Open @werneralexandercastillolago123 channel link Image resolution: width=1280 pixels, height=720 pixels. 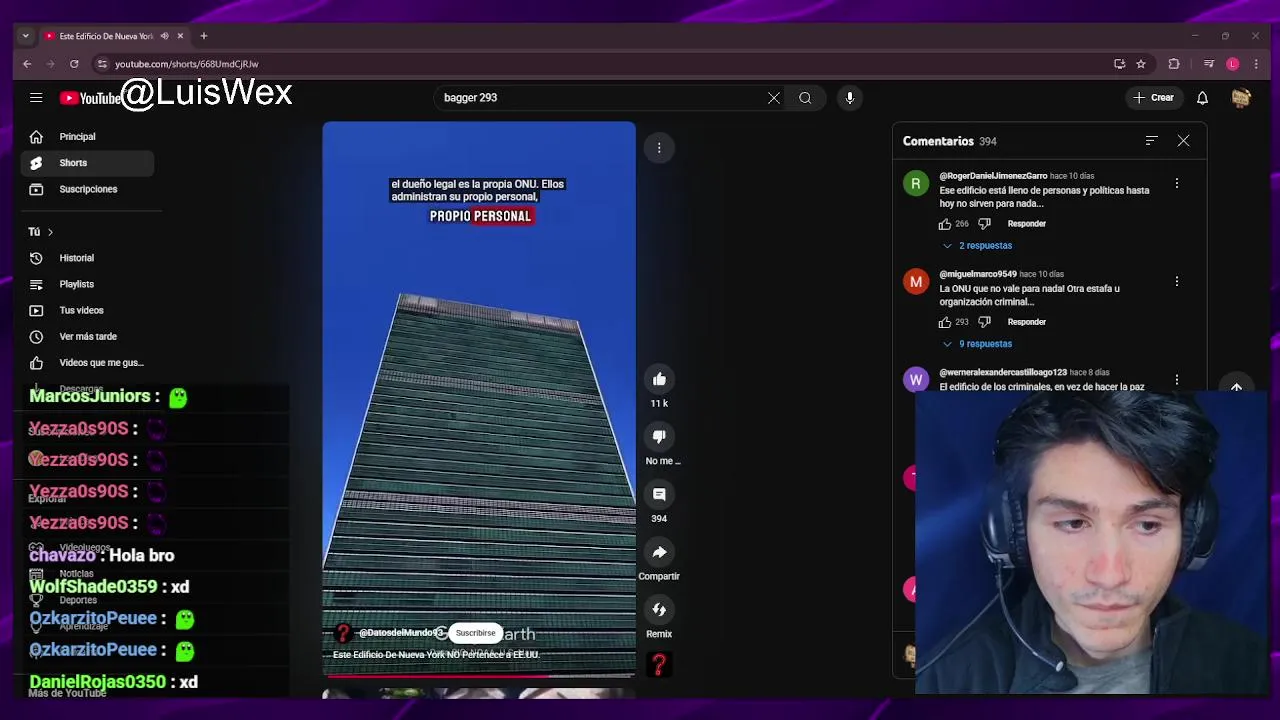(1003, 372)
